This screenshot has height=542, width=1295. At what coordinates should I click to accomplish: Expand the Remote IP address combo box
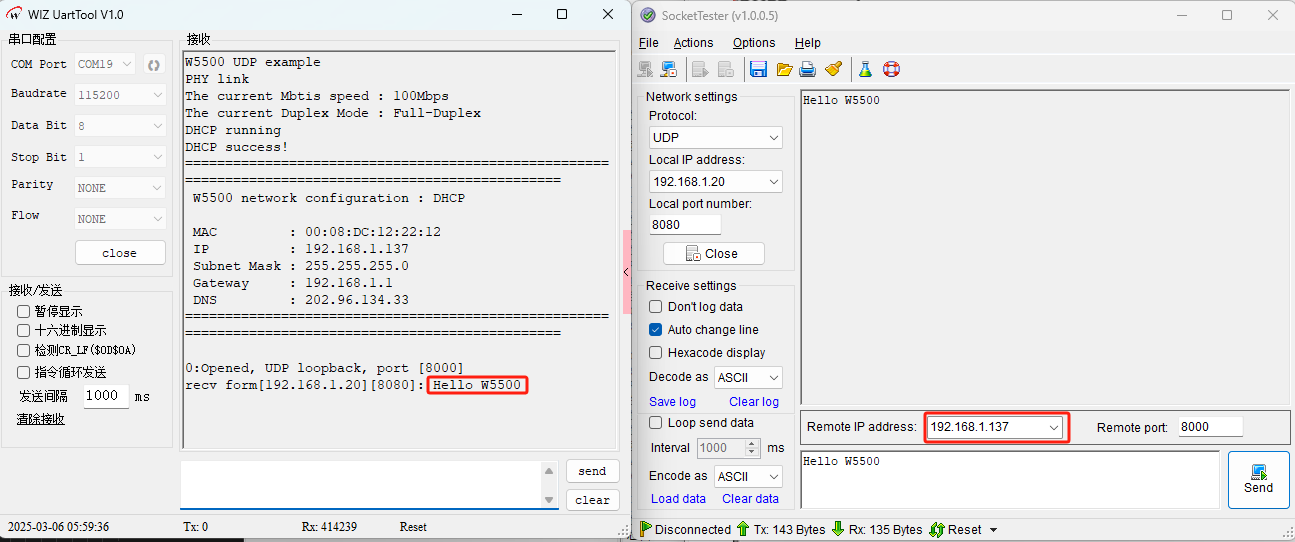pyautogui.click(x=1053, y=427)
